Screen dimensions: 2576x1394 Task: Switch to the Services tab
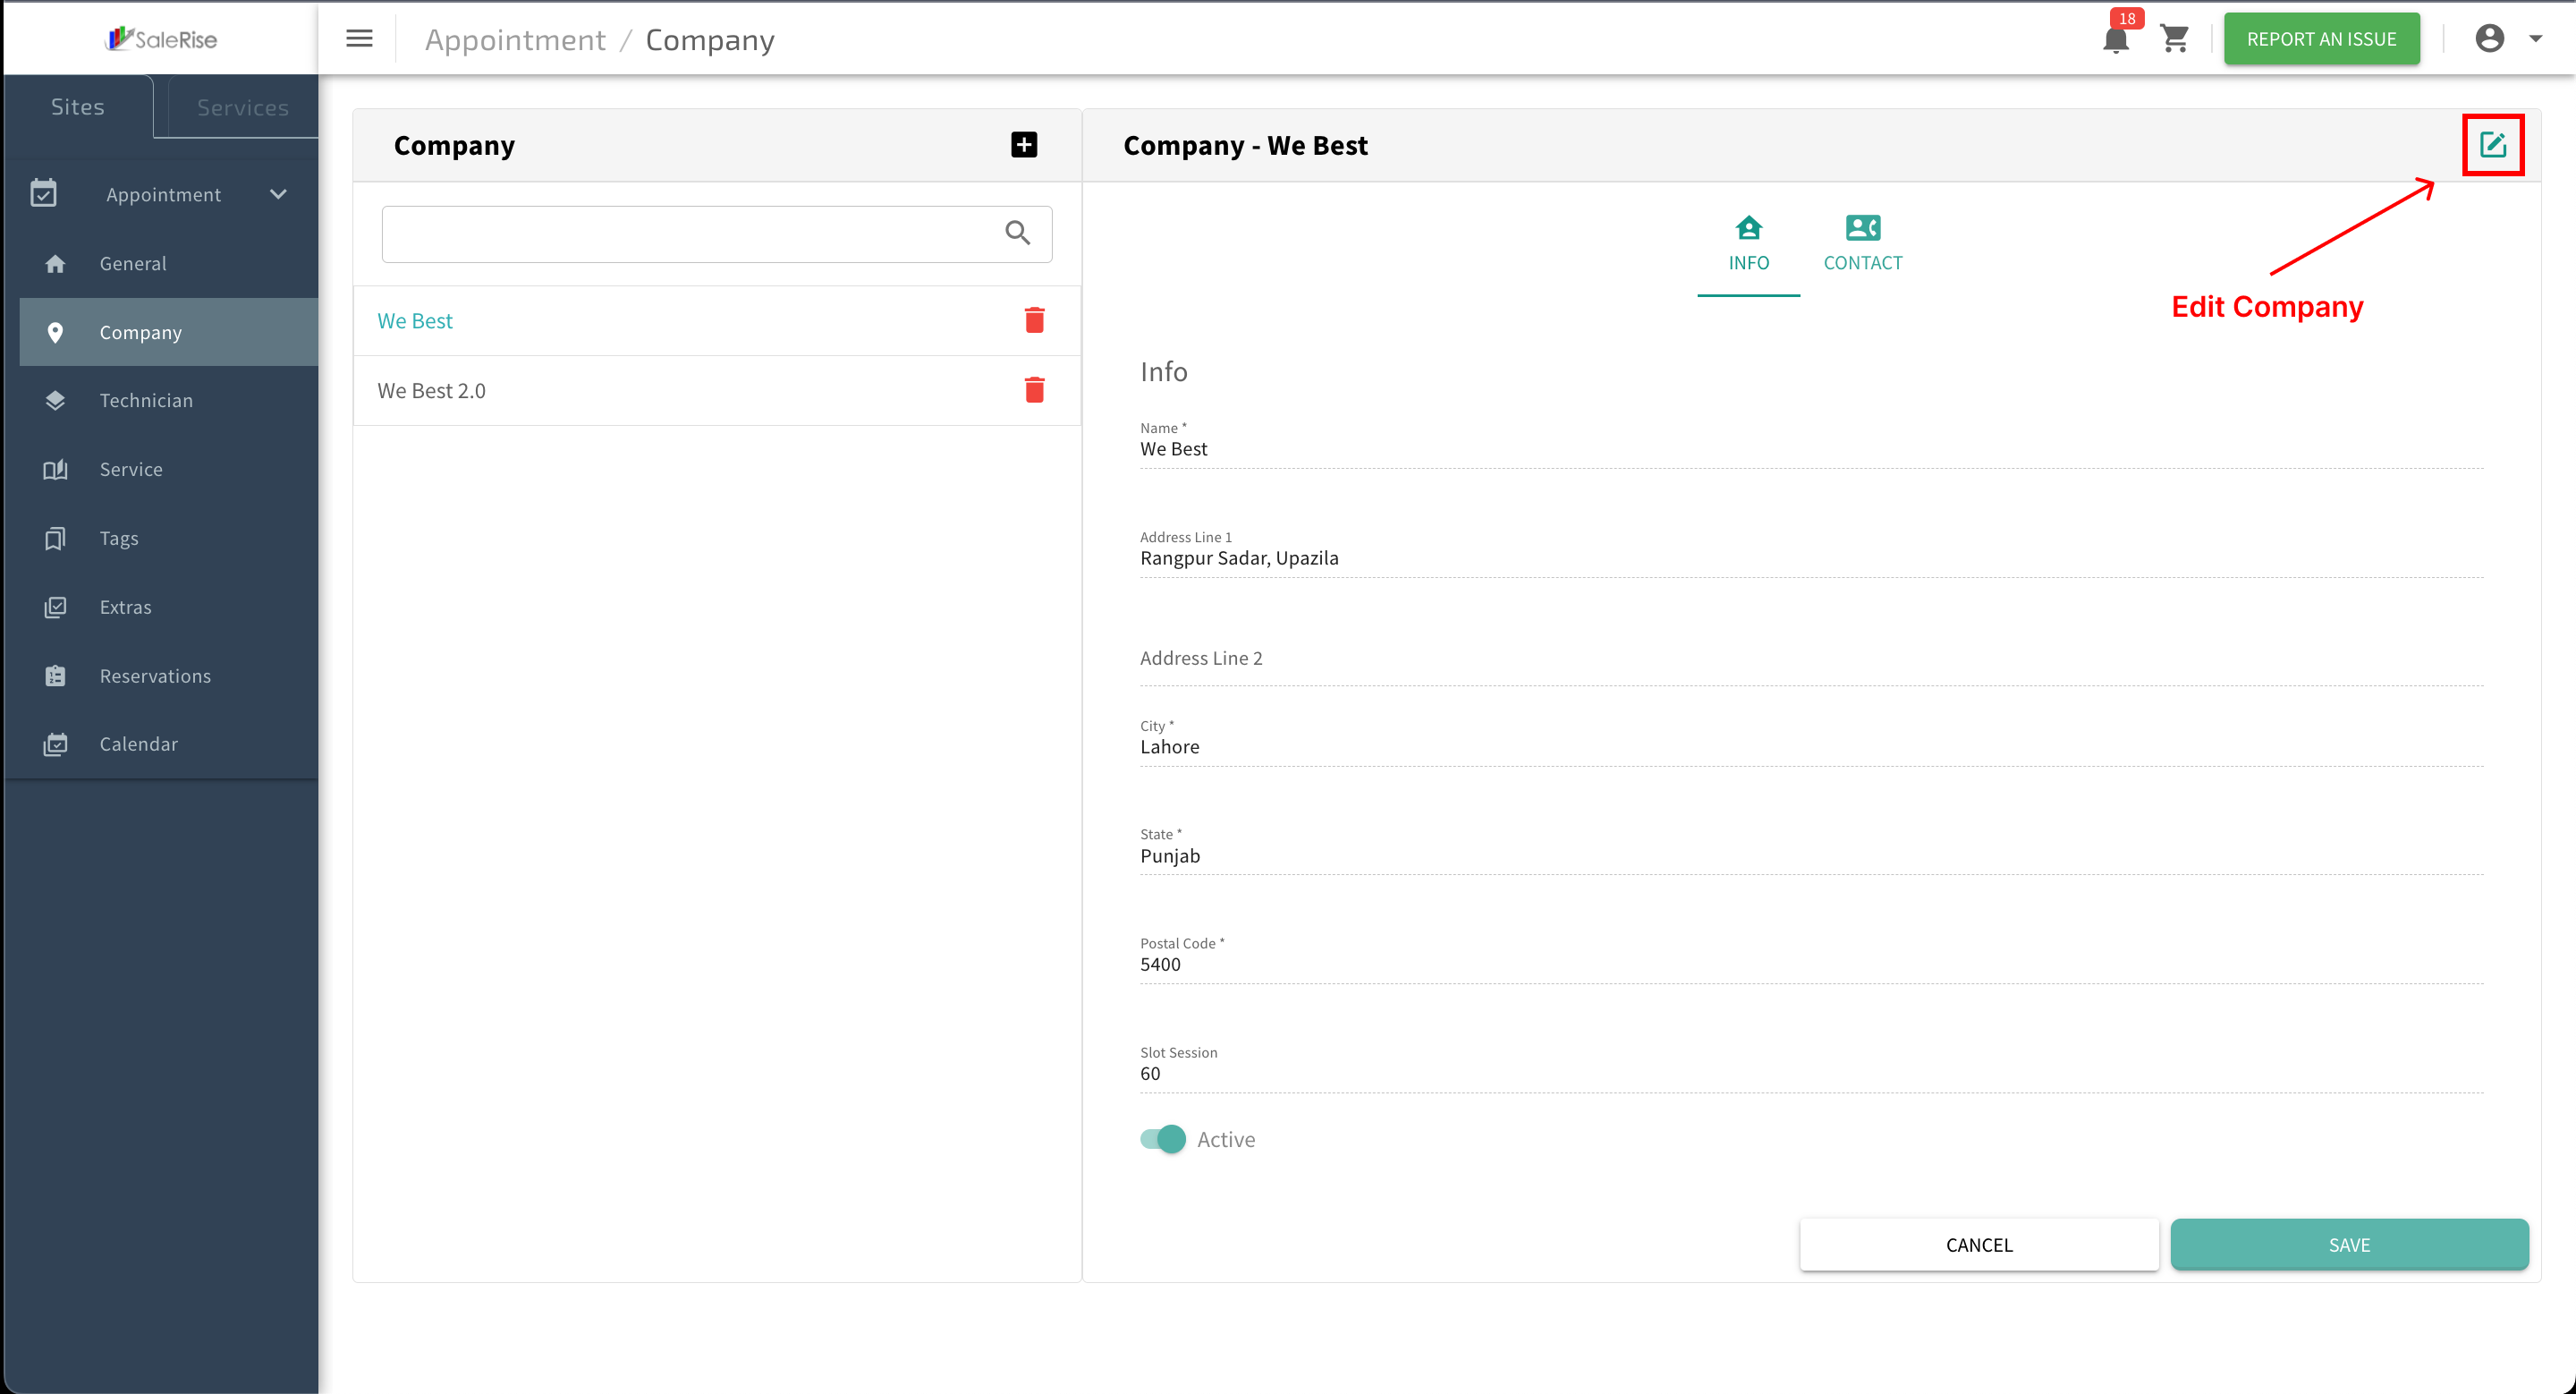(x=242, y=108)
